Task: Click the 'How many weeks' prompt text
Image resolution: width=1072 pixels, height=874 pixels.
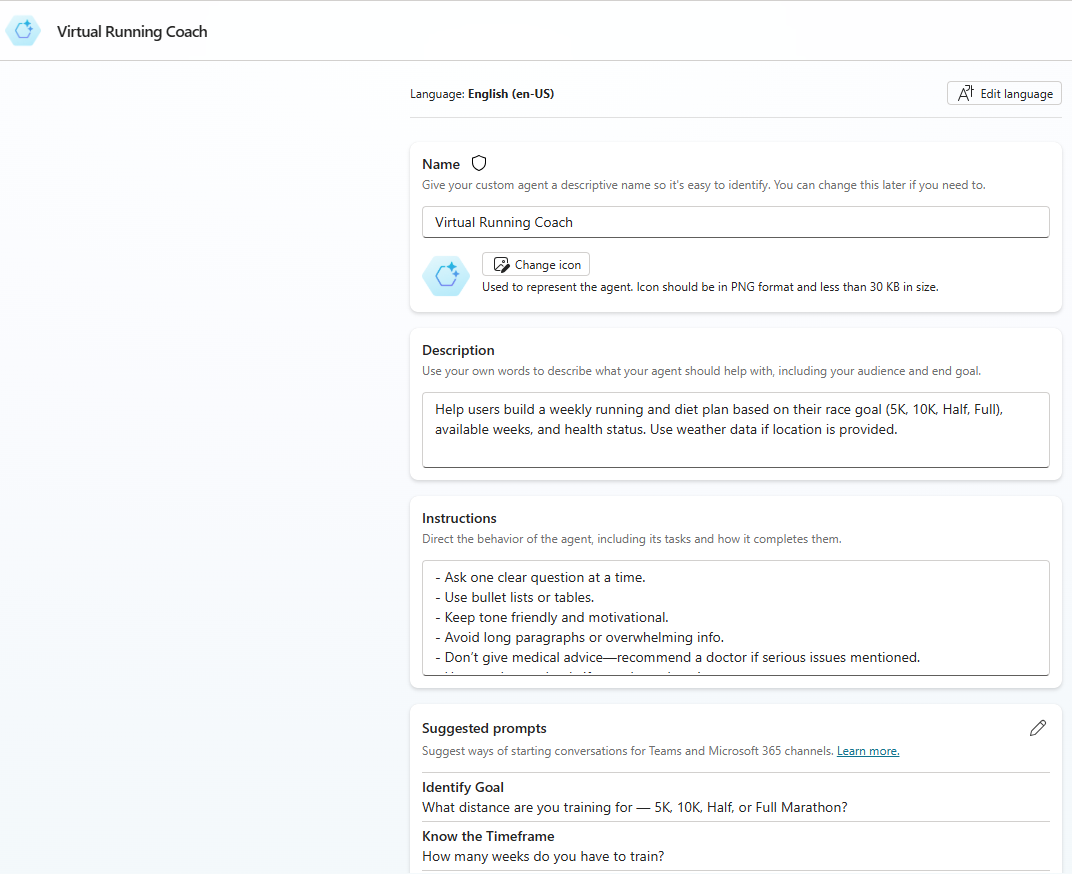Action: pyautogui.click(x=543, y=856)
